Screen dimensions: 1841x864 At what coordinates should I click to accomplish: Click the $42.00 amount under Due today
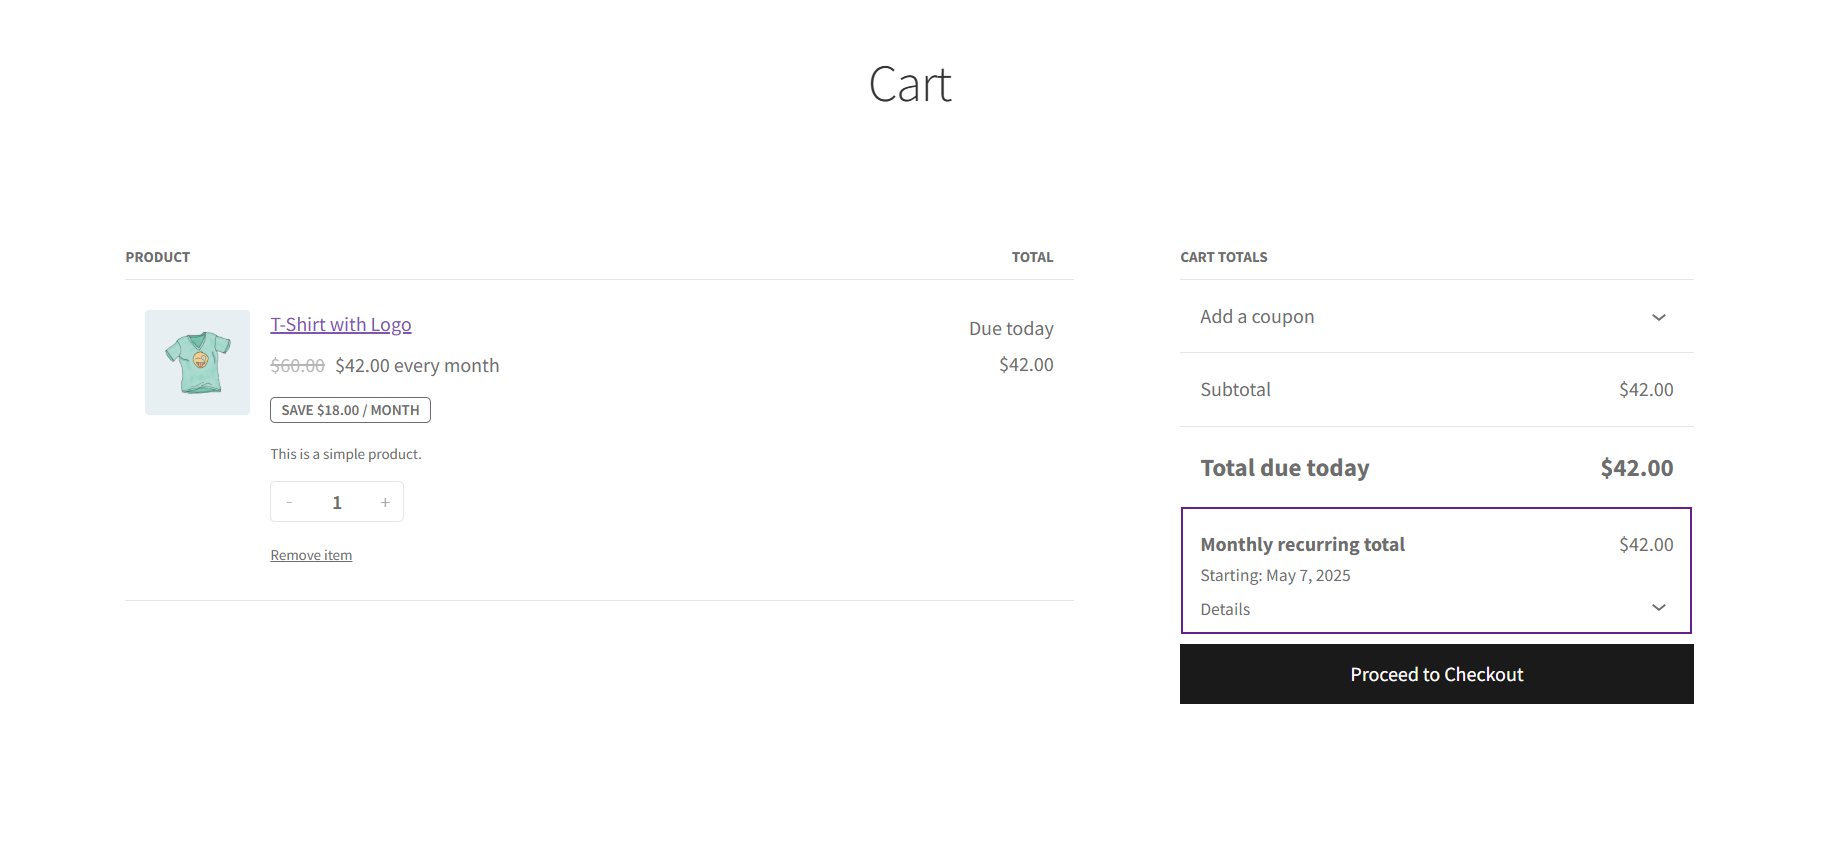click(1026, 365)
